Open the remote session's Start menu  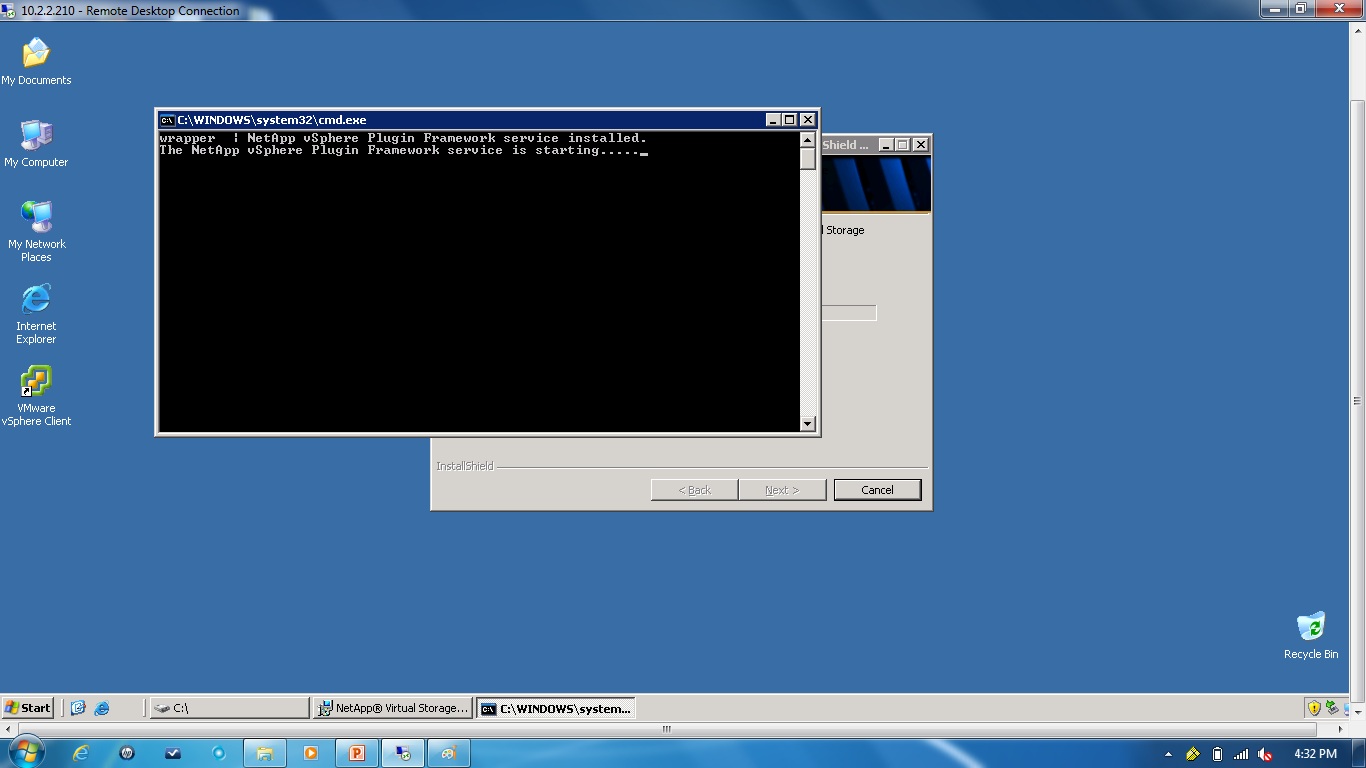click(x=28, y=707)
